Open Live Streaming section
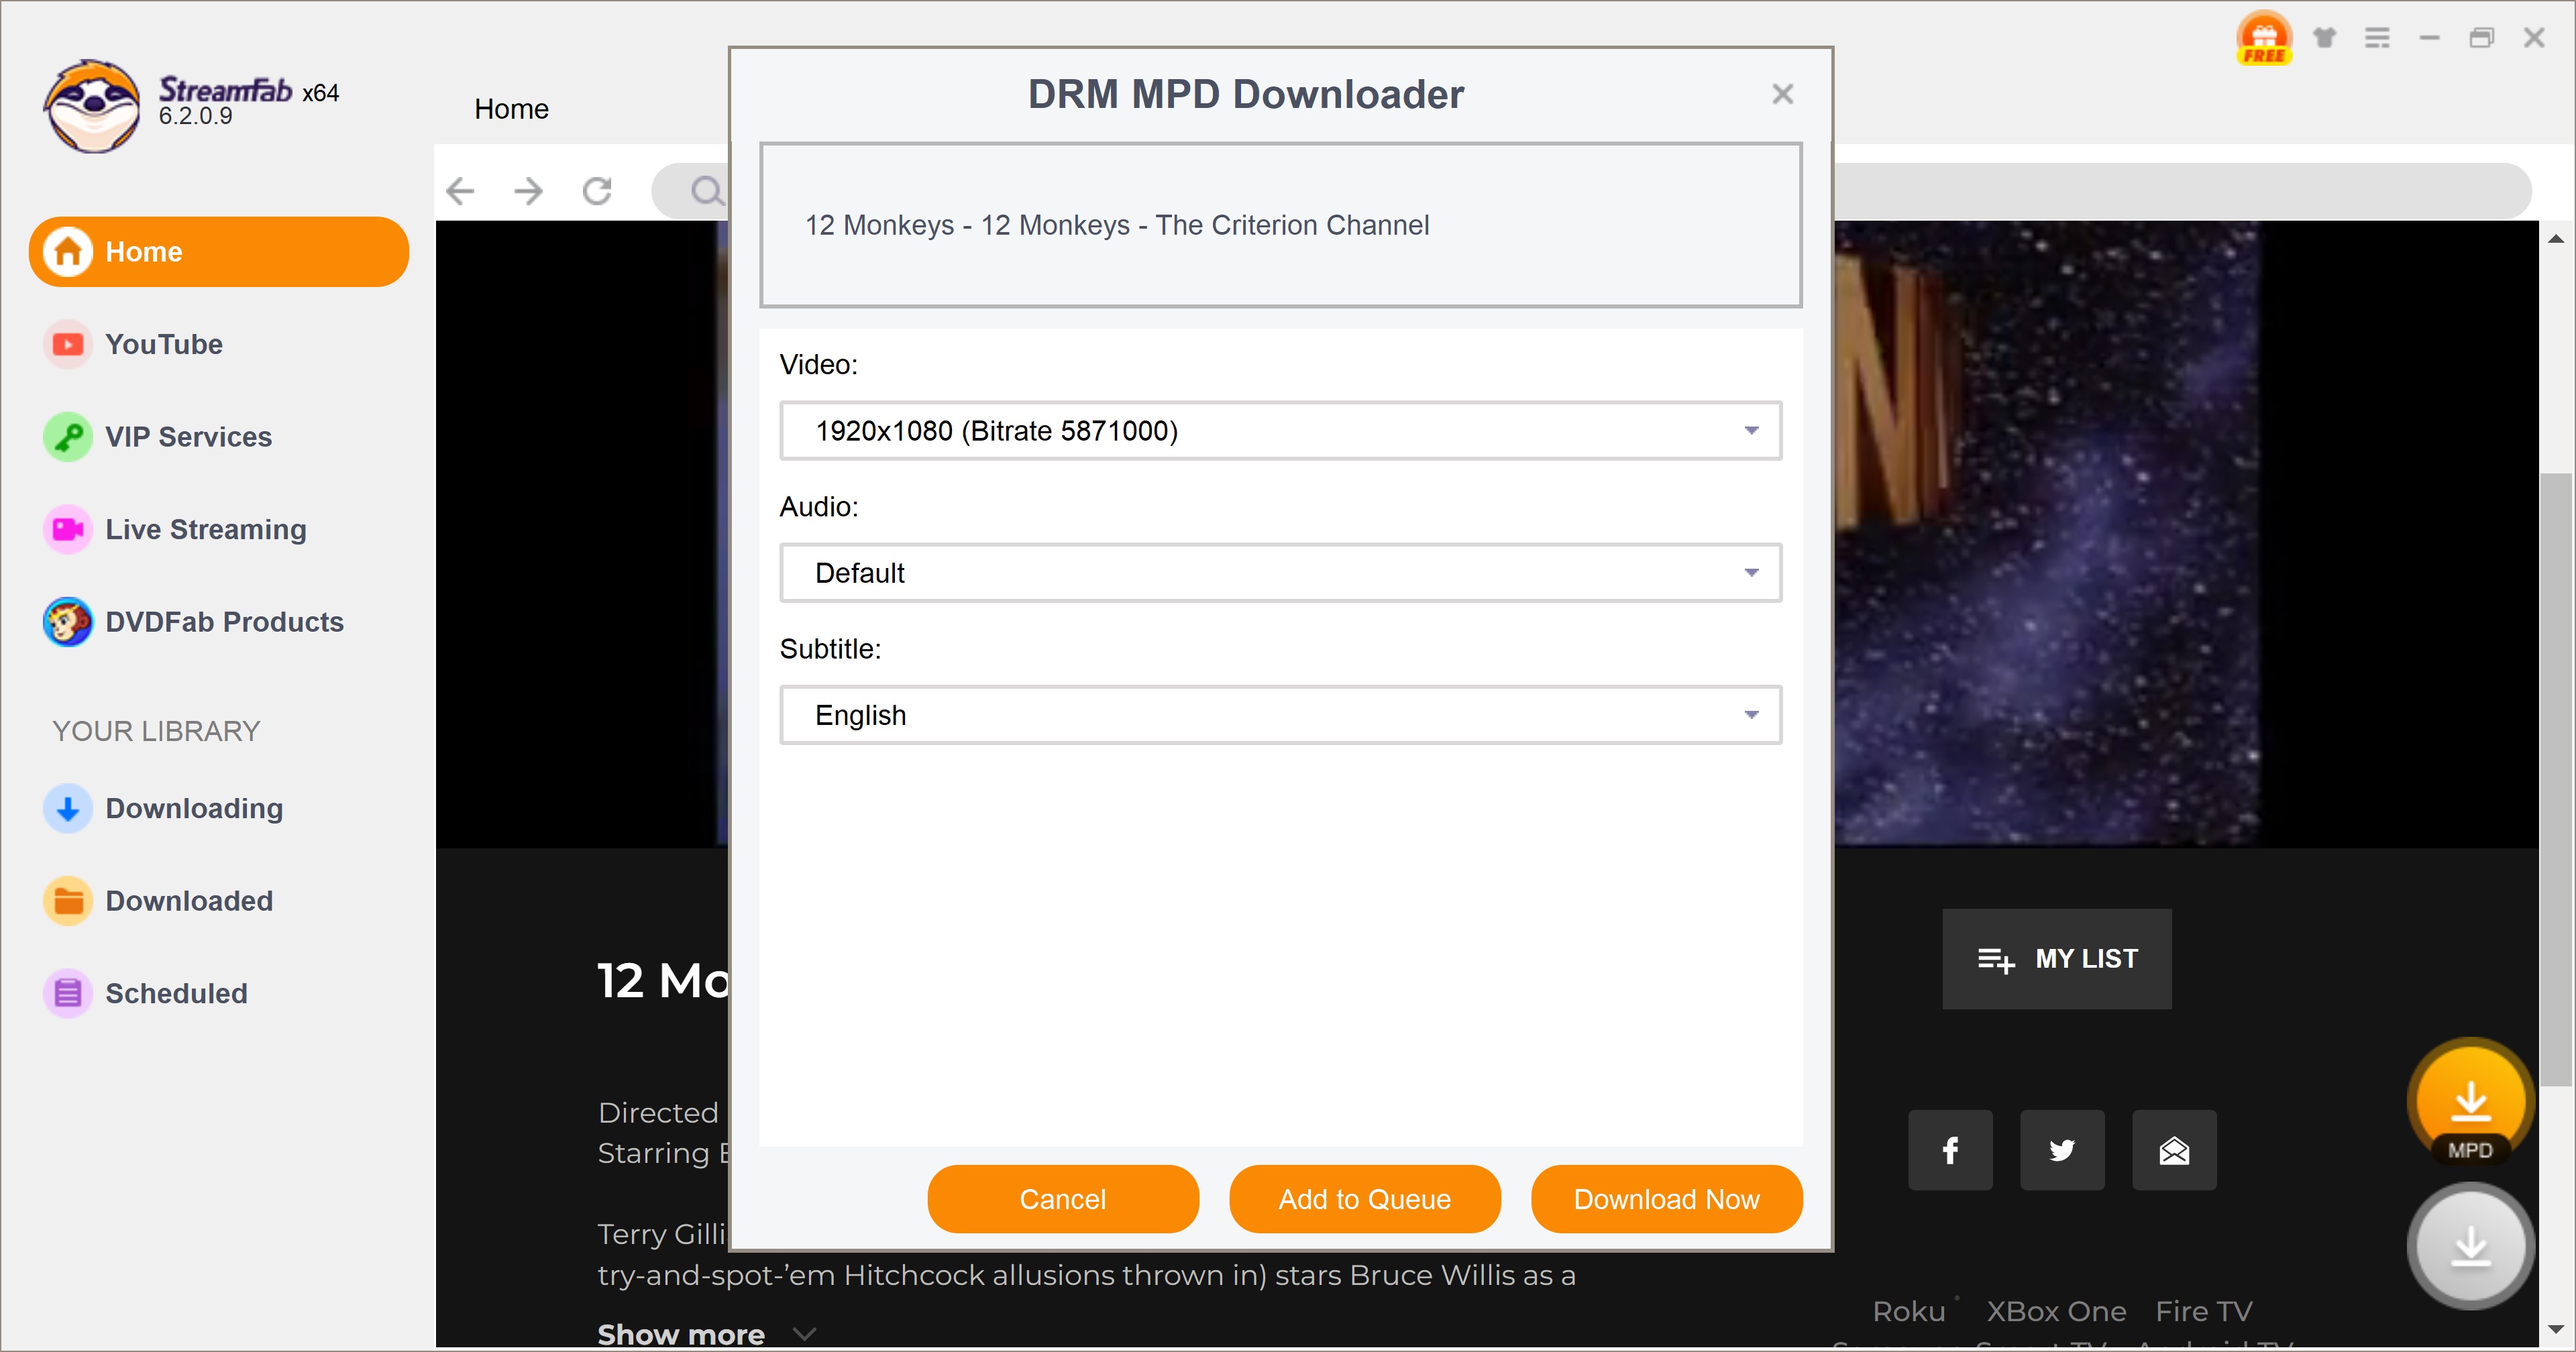This screenshot has height=1352, width=2576. pos(205,529)
